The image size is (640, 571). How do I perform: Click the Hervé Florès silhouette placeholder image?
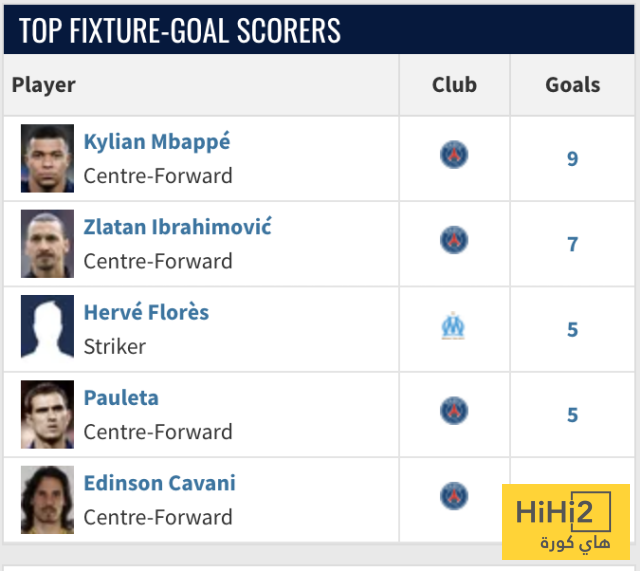coord(47,329)
